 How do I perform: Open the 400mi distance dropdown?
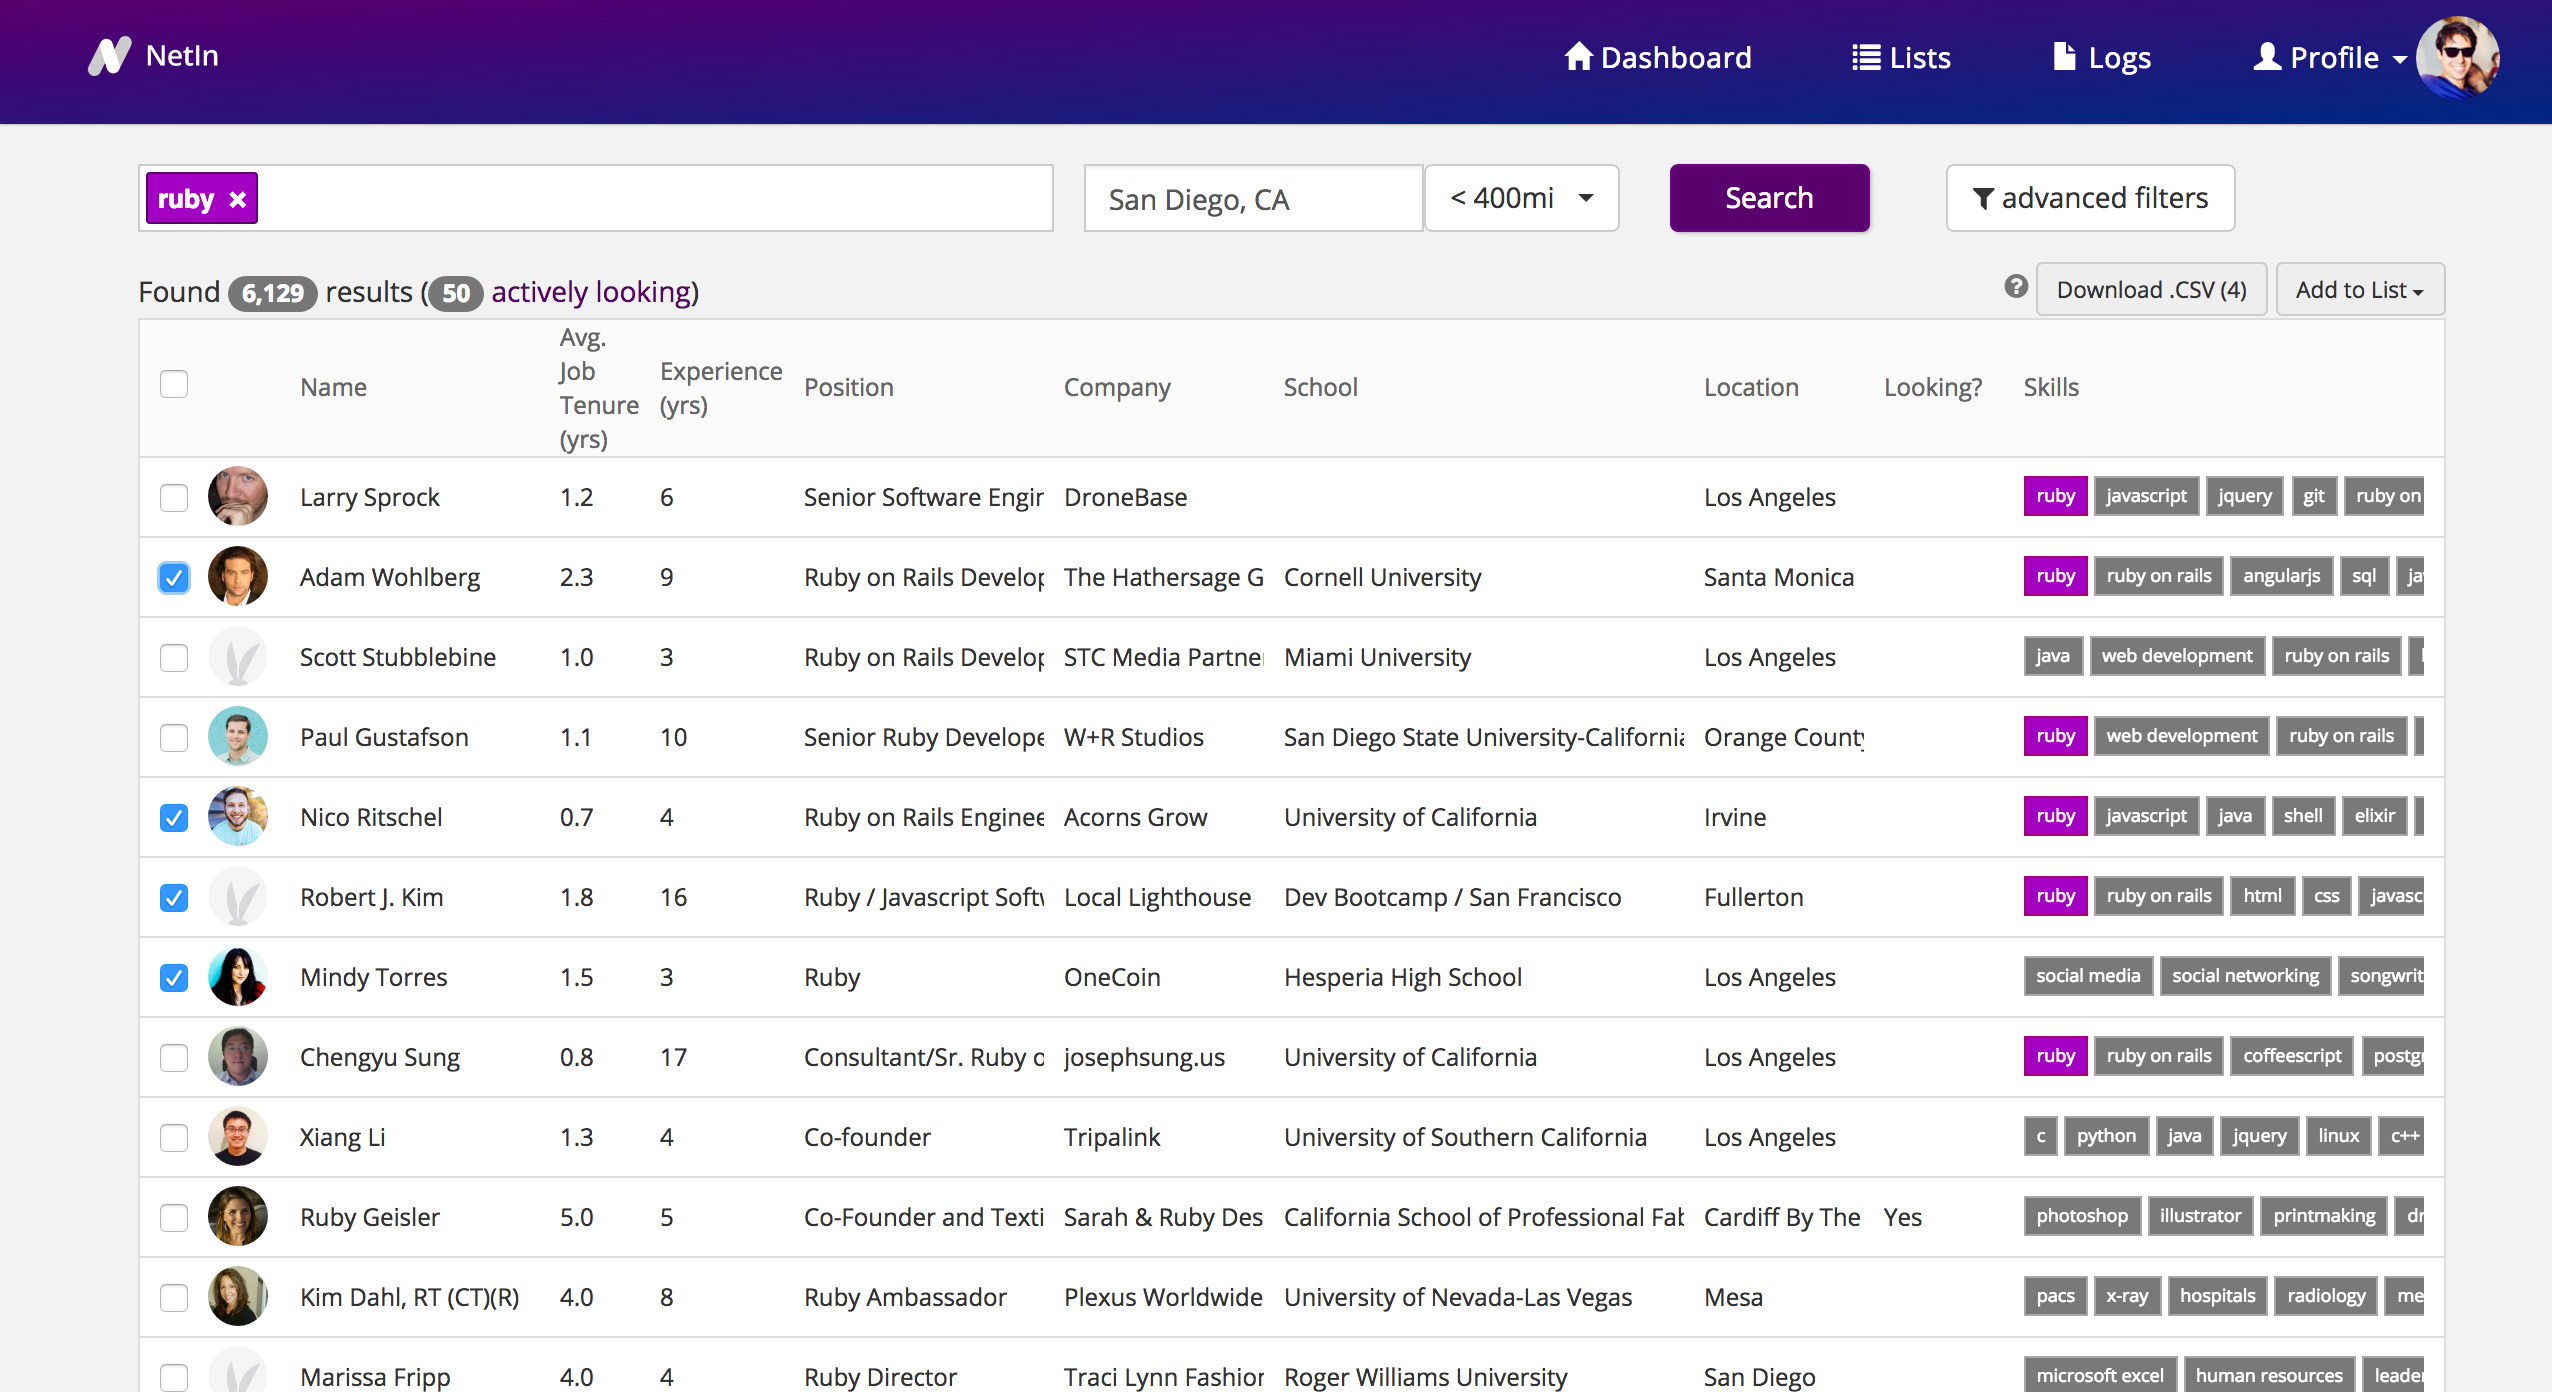coord(1521,198)
